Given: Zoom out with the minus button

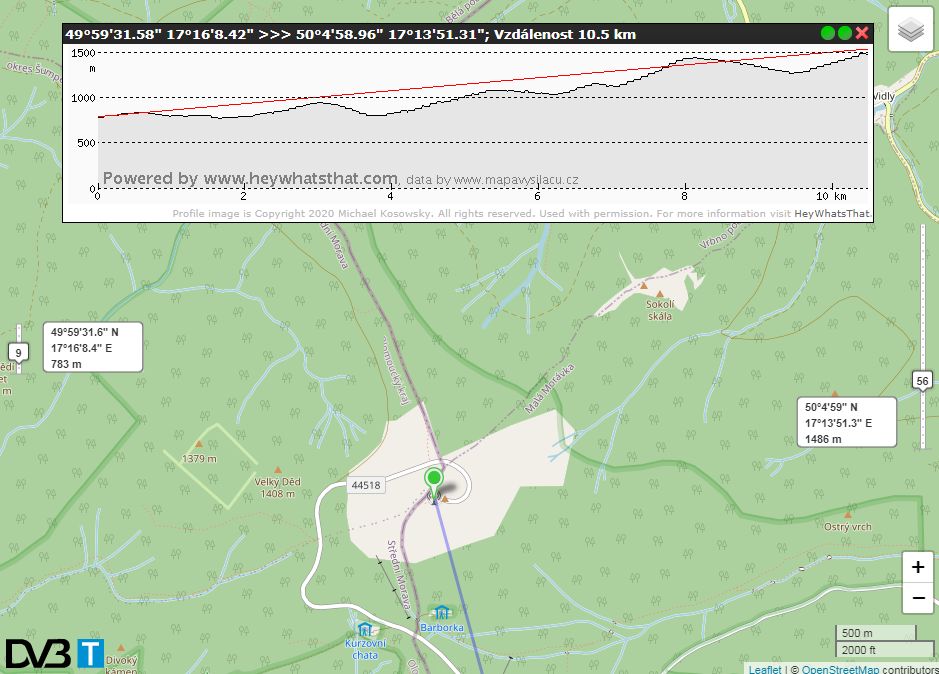Looking at the screenshot, I should point(918,599).
